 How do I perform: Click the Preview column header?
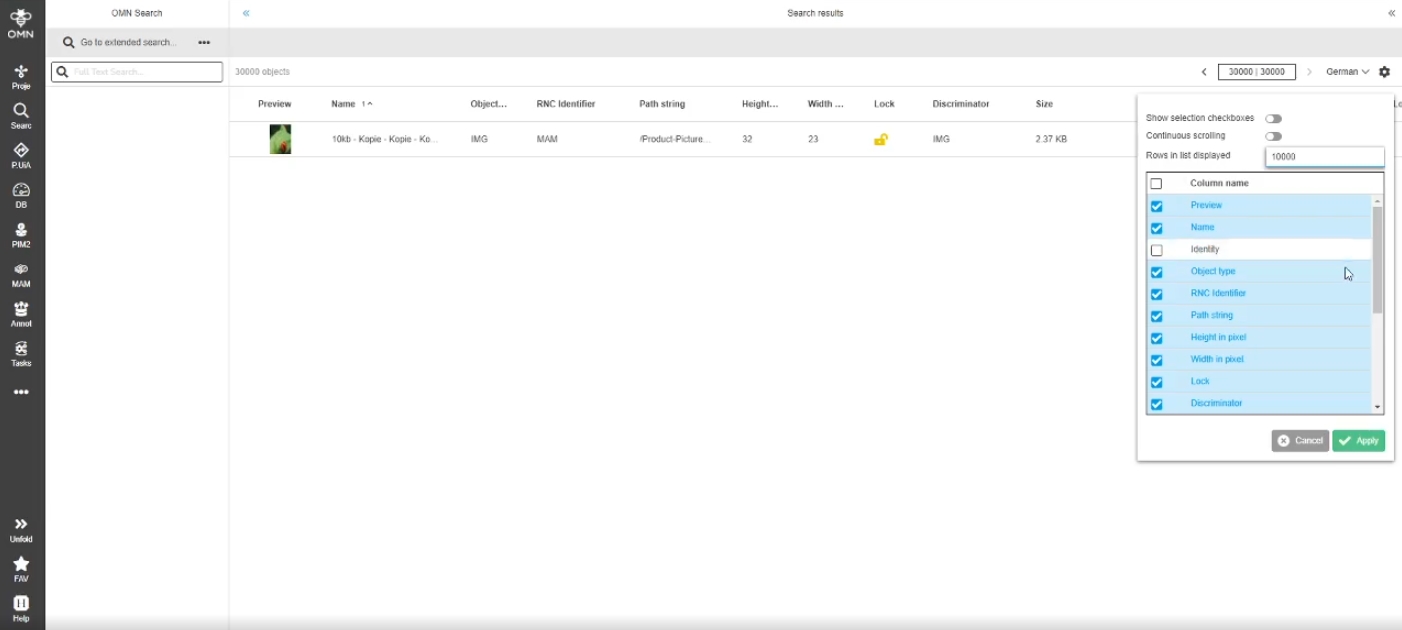[275, 104]
